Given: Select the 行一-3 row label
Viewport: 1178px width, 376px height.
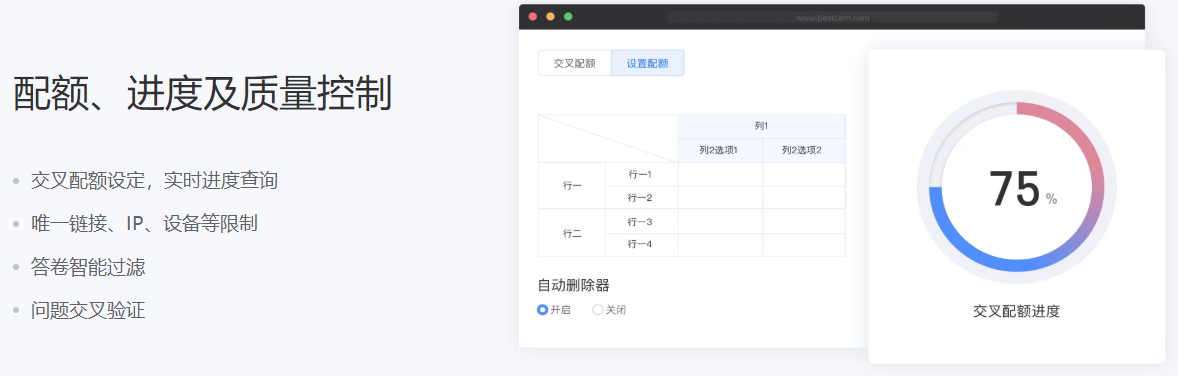Looking at the screenshot, I should click(642, 222).
